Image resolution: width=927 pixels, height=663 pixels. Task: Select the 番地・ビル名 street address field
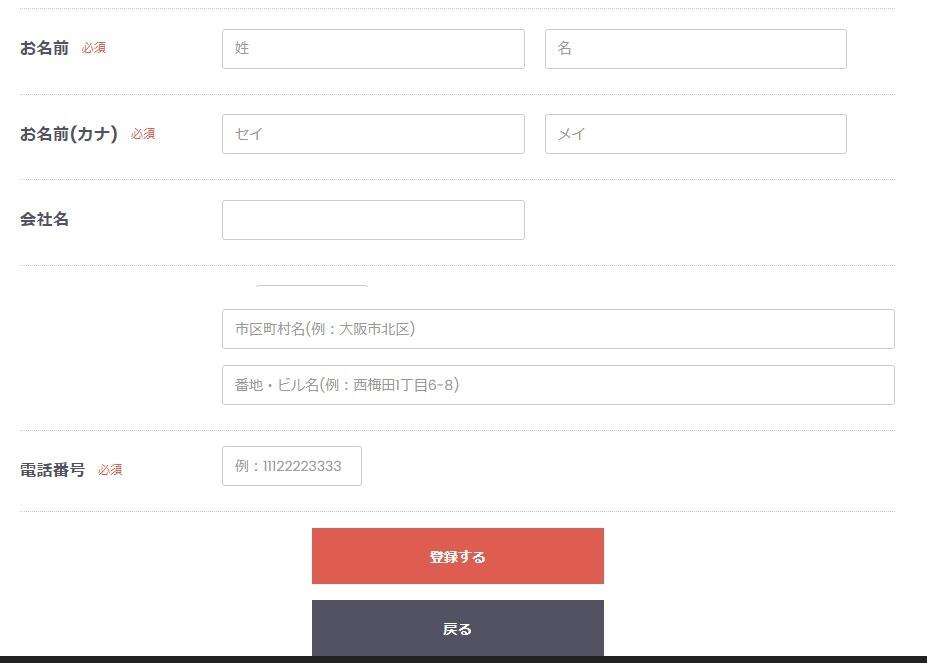(x=558, y=385)
